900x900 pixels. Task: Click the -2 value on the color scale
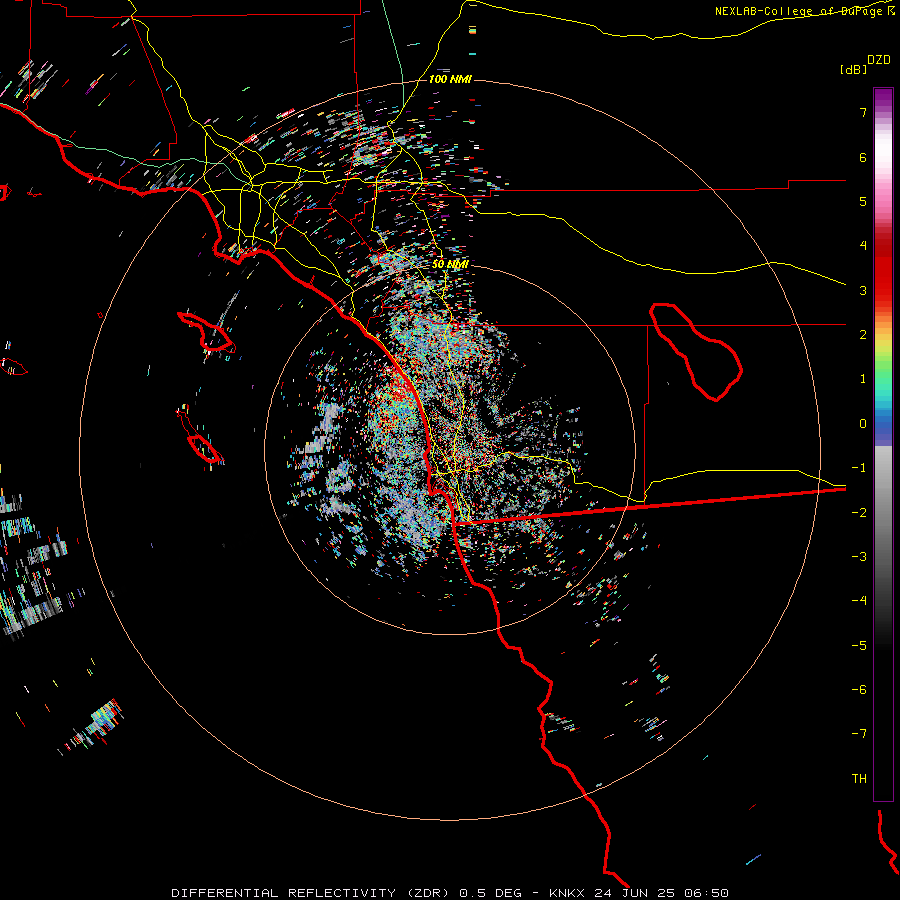pos(859,513)
